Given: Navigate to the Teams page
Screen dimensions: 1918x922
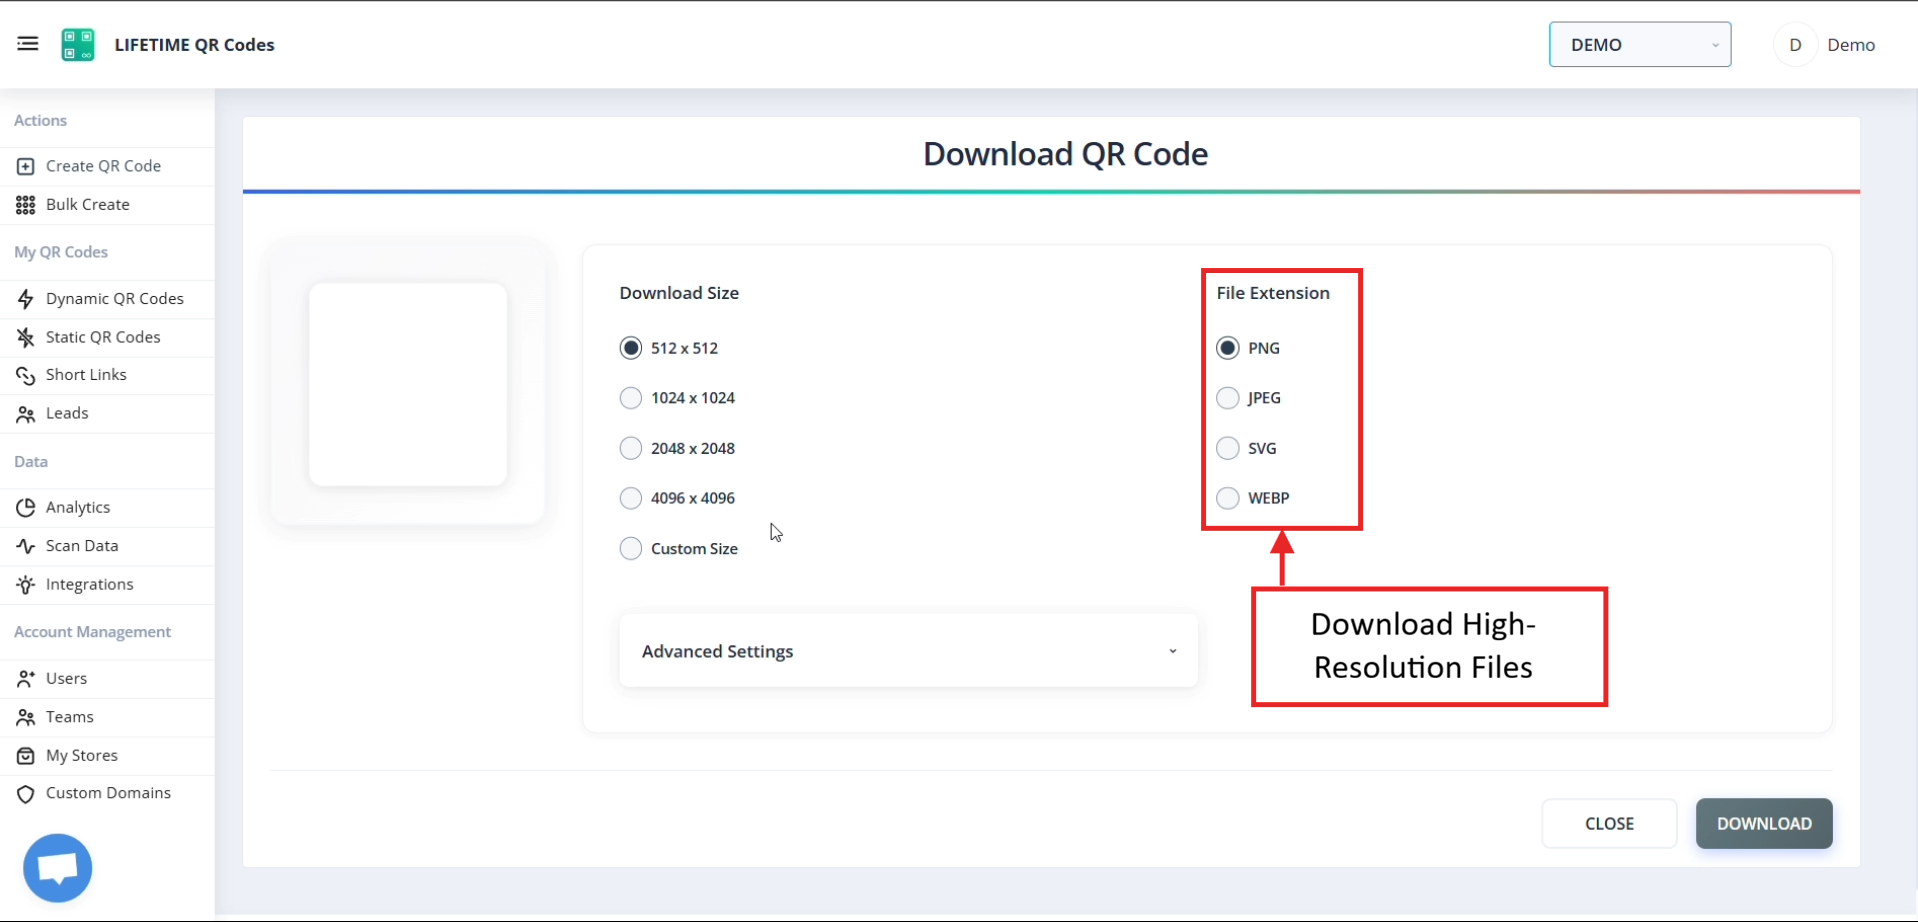Looking at the screenshot, I should (69, 716).
